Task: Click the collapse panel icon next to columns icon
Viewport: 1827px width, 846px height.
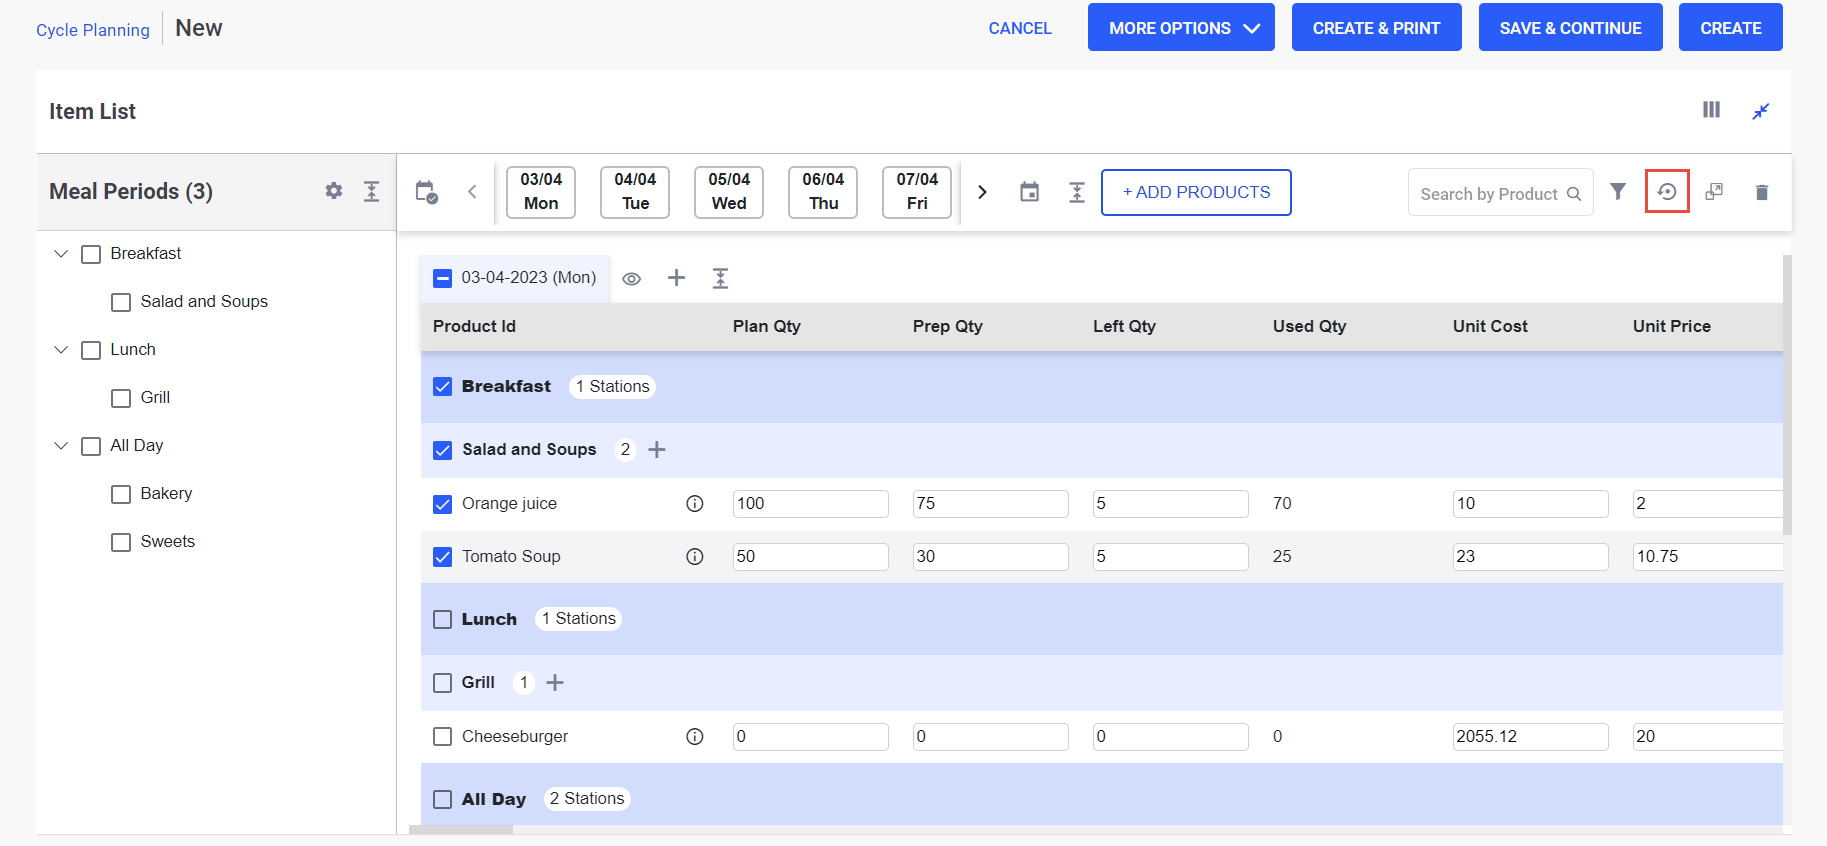Action: click(x=1761, y=111)
